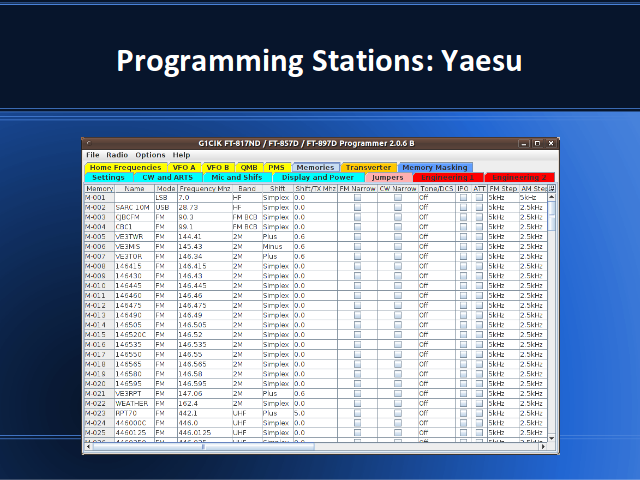640x480 pixels.
Task: Switch to VFO A tab
Action: 184,167
